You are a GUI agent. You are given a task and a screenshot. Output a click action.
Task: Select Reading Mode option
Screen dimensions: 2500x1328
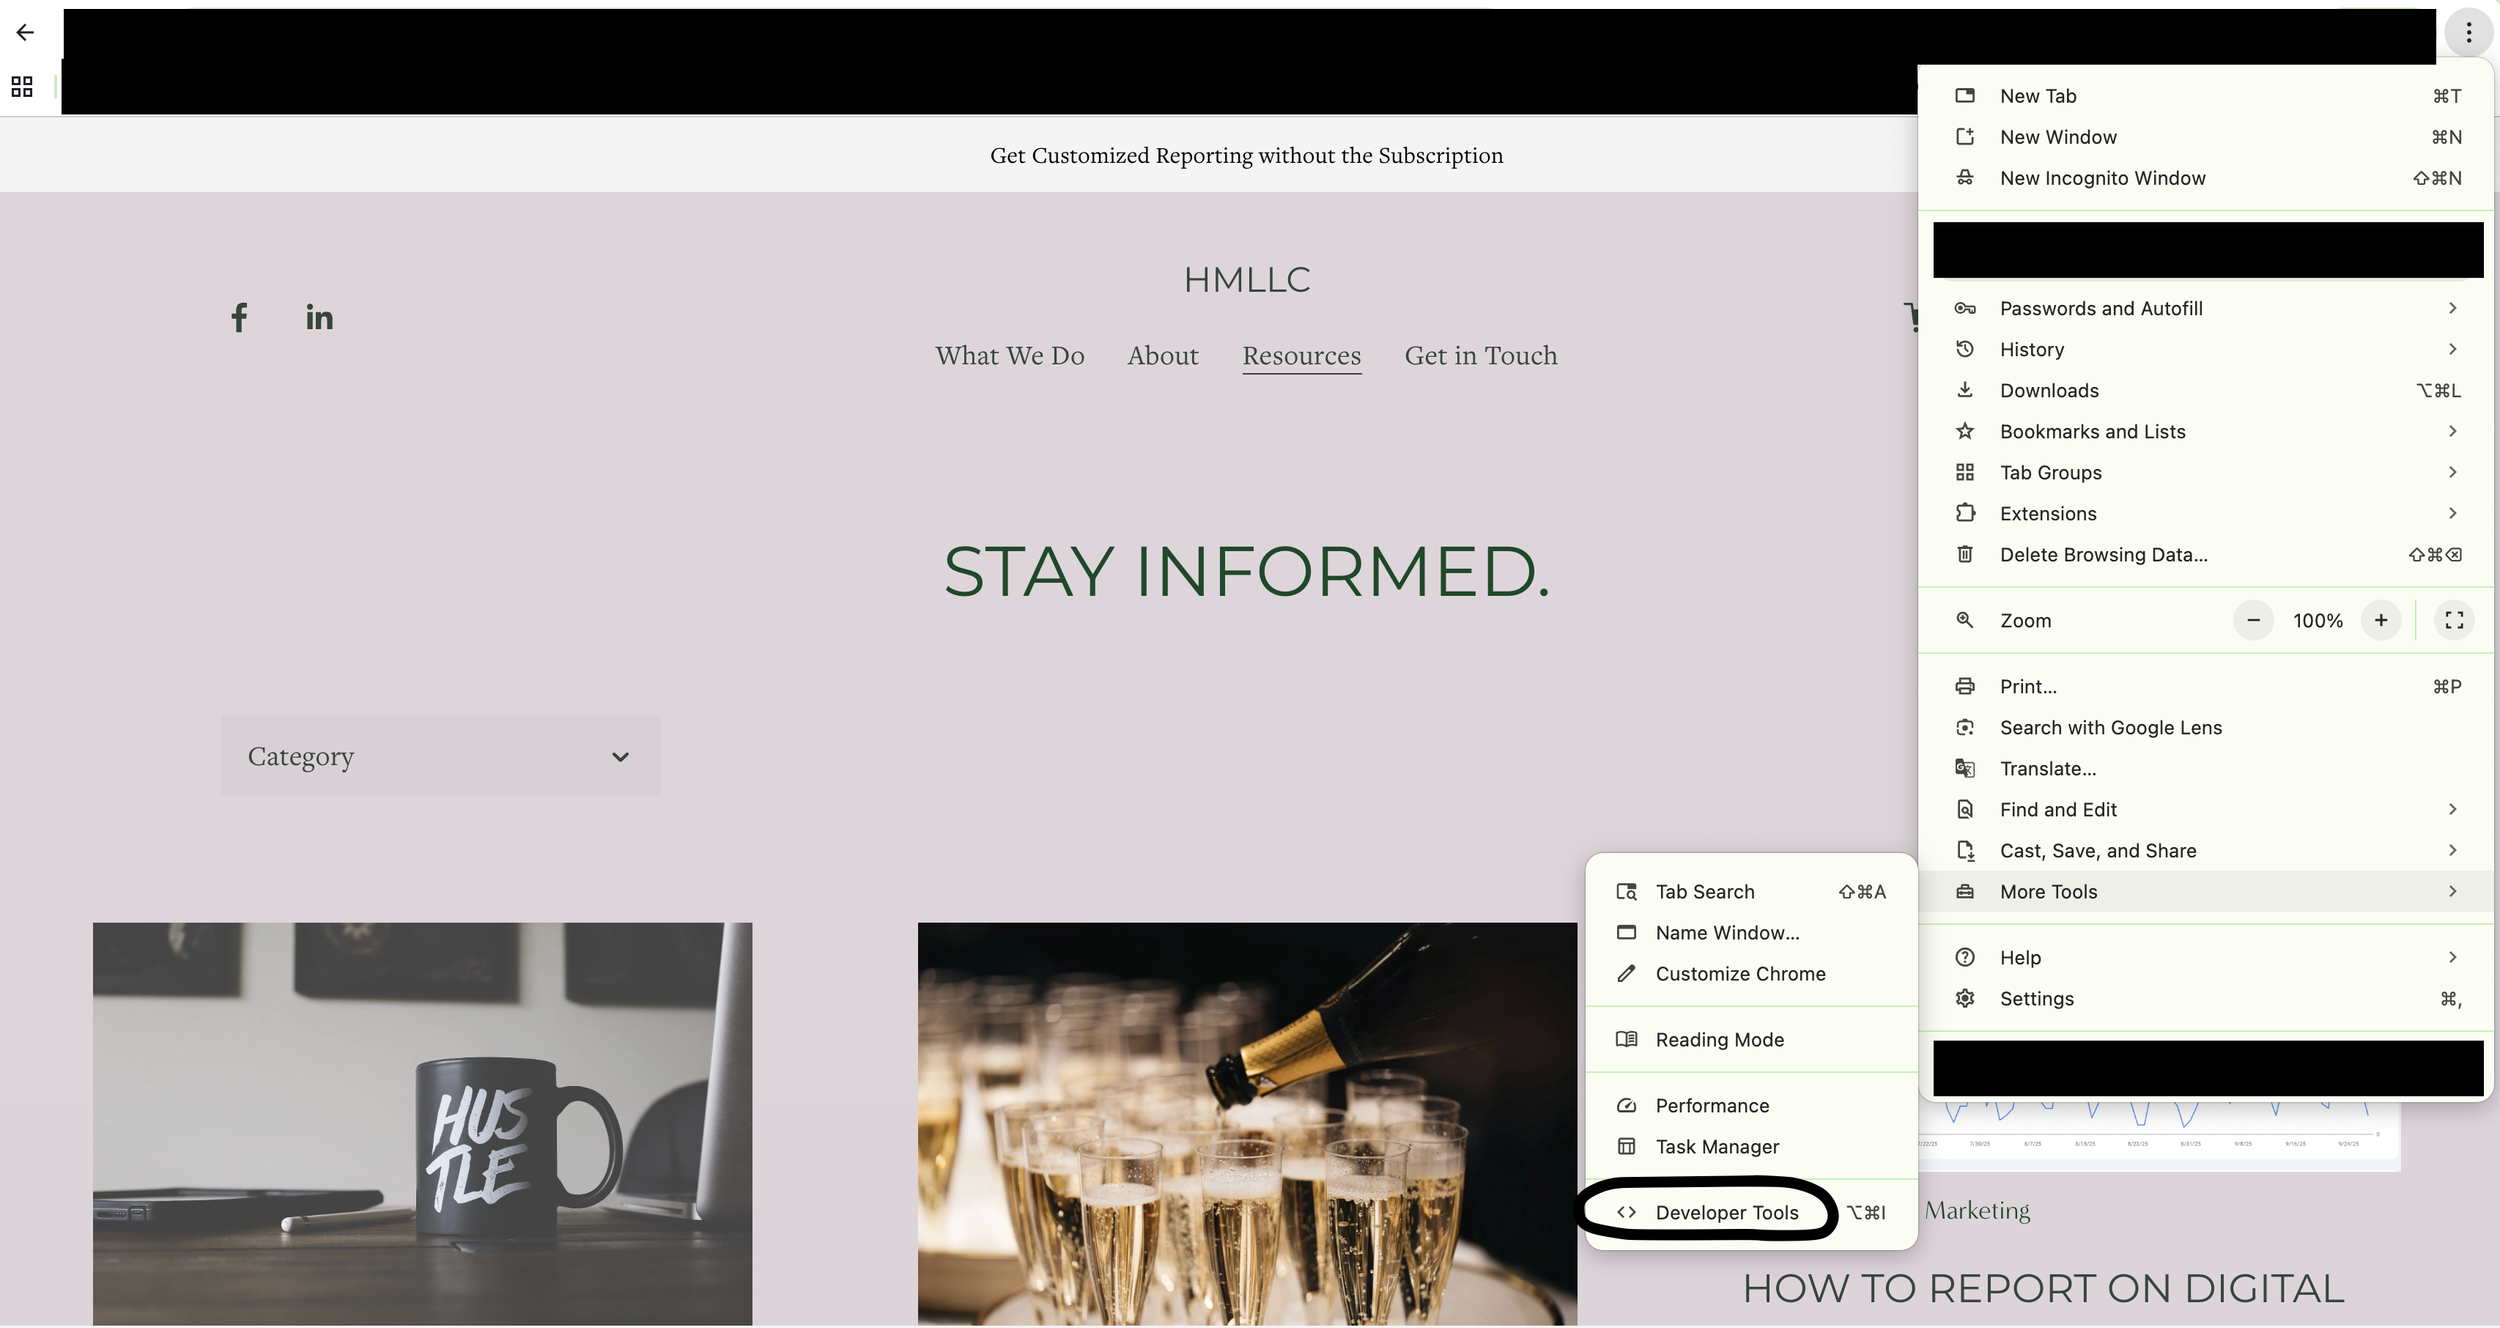[x=1719, y=1040]
